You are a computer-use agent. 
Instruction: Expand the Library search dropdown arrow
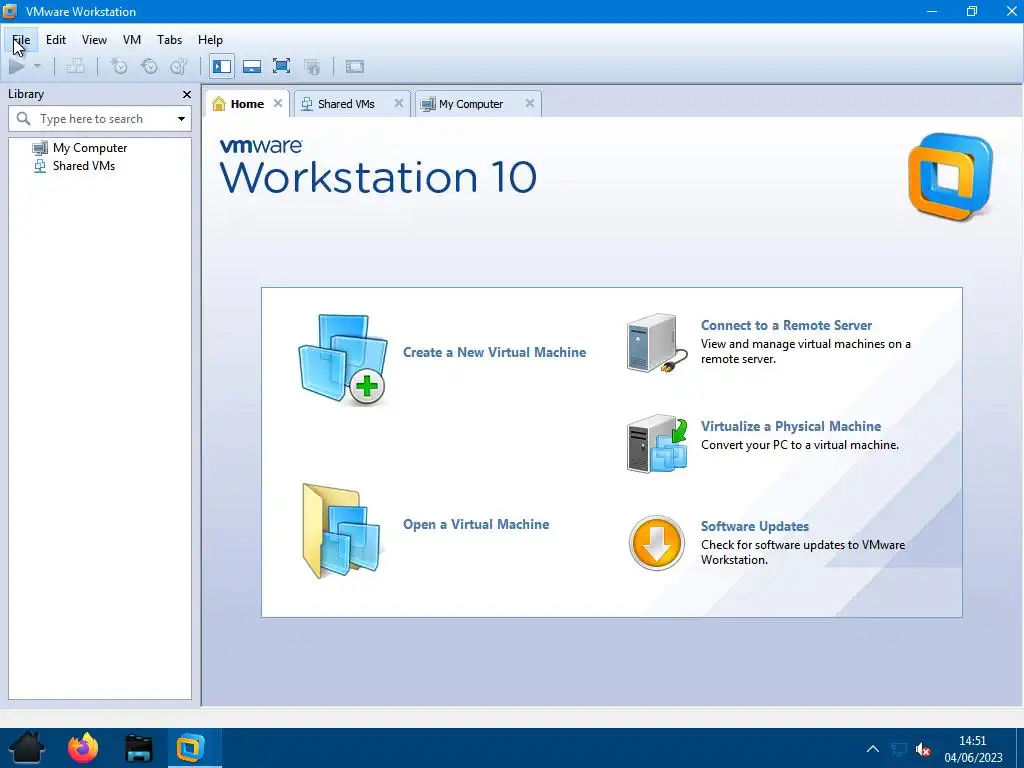pyautogui.click(x=181, y=119)
